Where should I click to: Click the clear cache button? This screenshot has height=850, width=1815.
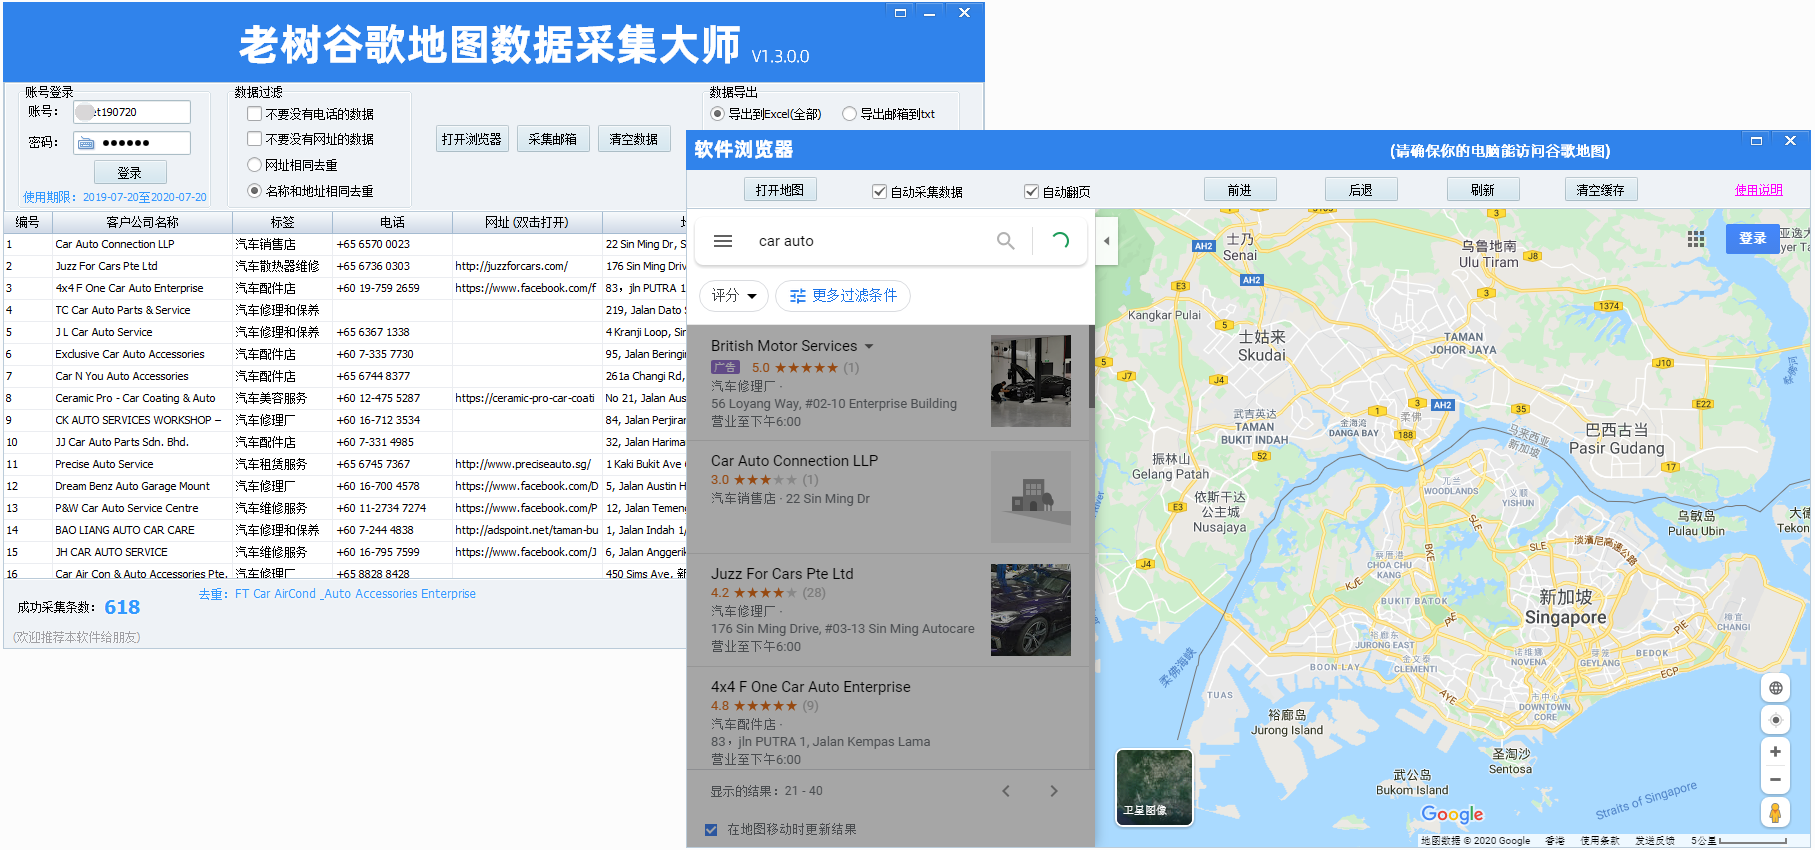click(x=1601, y=190)
